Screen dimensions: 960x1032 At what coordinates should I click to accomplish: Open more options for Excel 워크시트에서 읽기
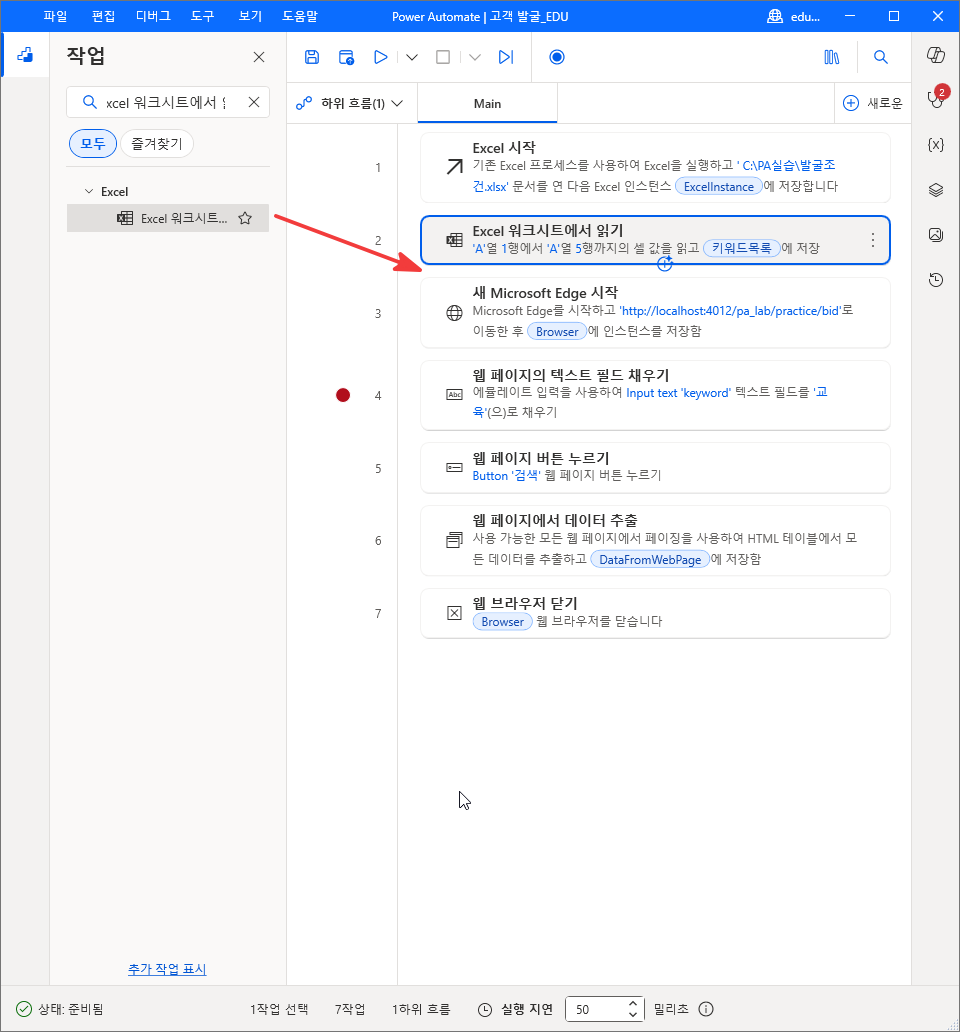pyautogui.click(x=872, y=240)
